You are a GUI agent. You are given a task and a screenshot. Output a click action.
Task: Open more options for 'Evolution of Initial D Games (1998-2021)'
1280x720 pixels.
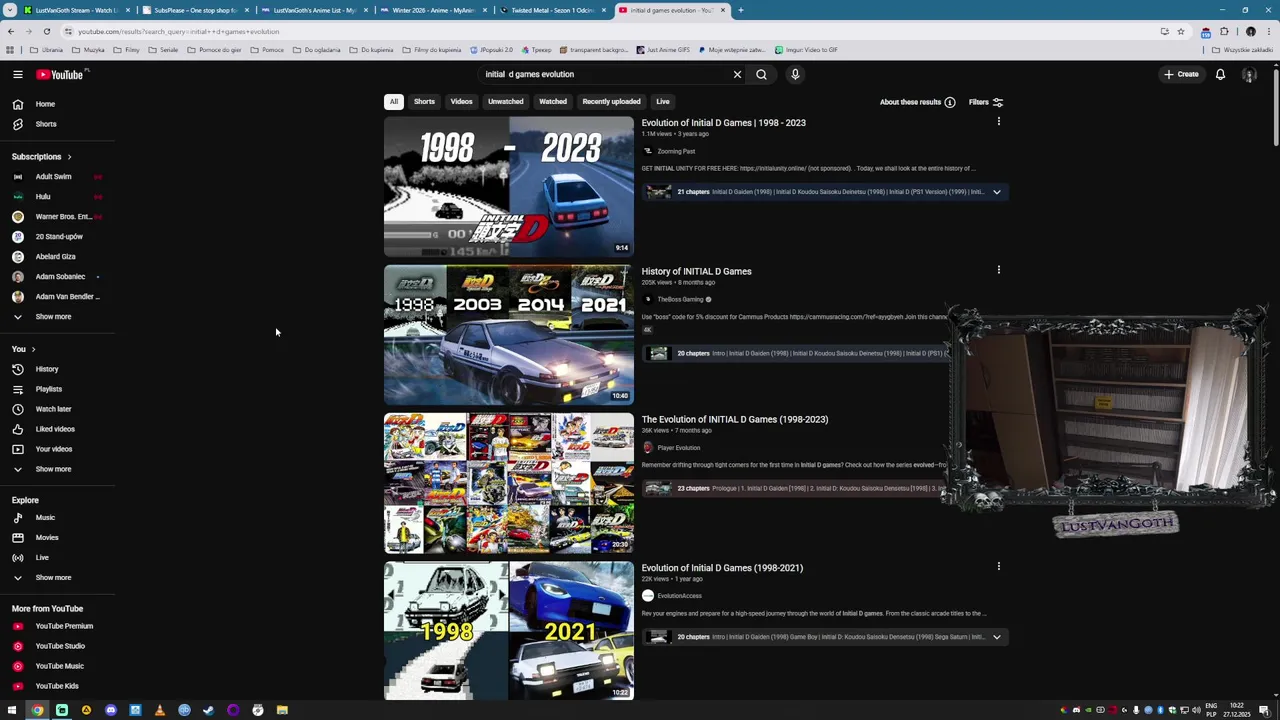tap(998, 567)
